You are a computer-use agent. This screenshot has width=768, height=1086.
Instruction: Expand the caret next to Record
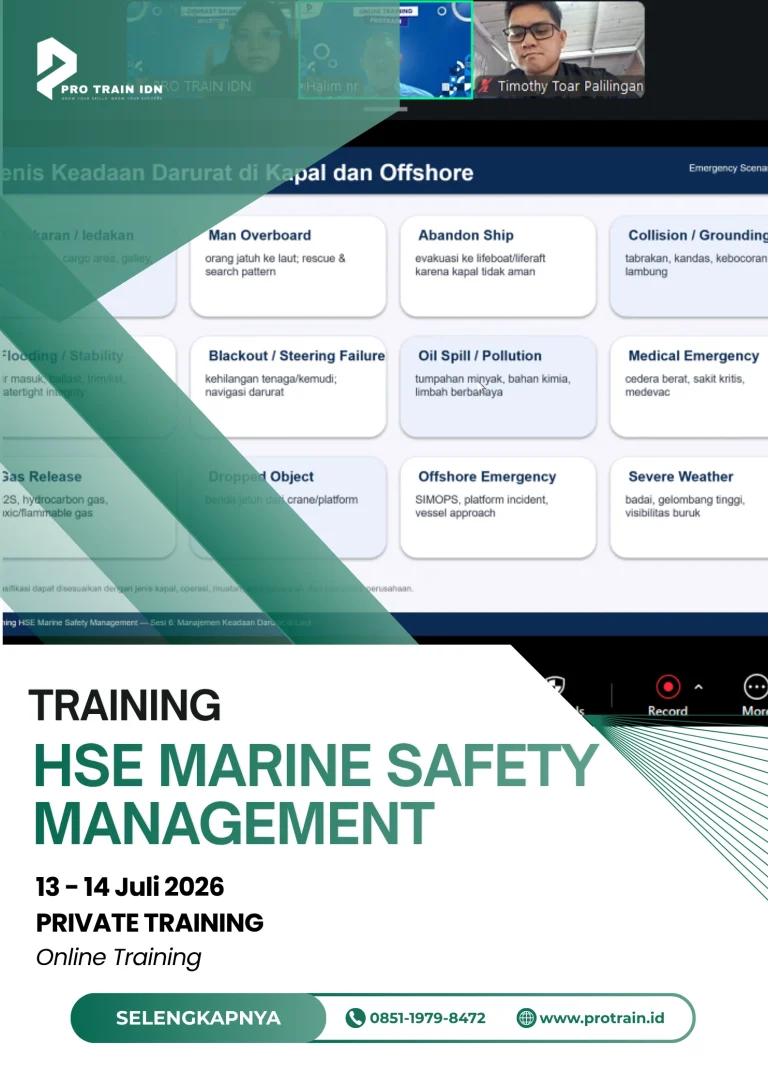tap(698, 687)
